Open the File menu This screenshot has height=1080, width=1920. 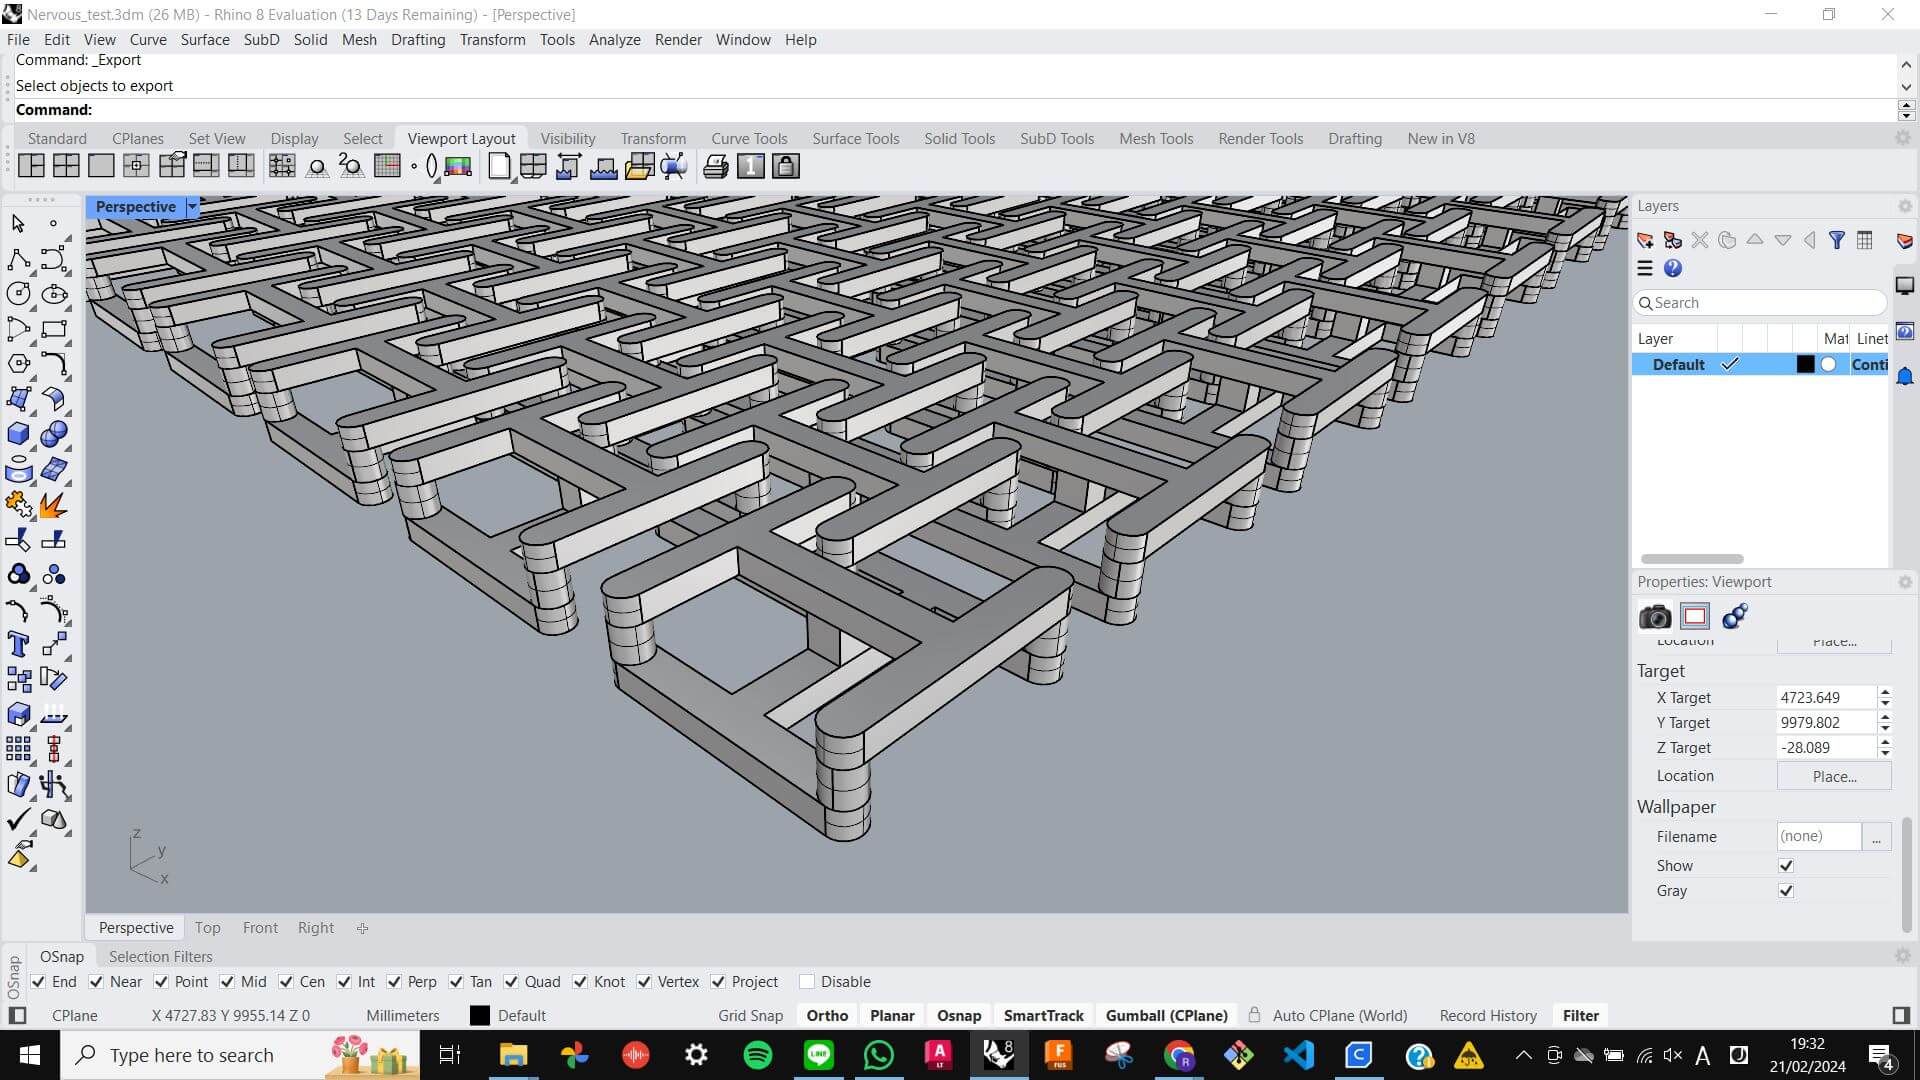coord(18,40)
